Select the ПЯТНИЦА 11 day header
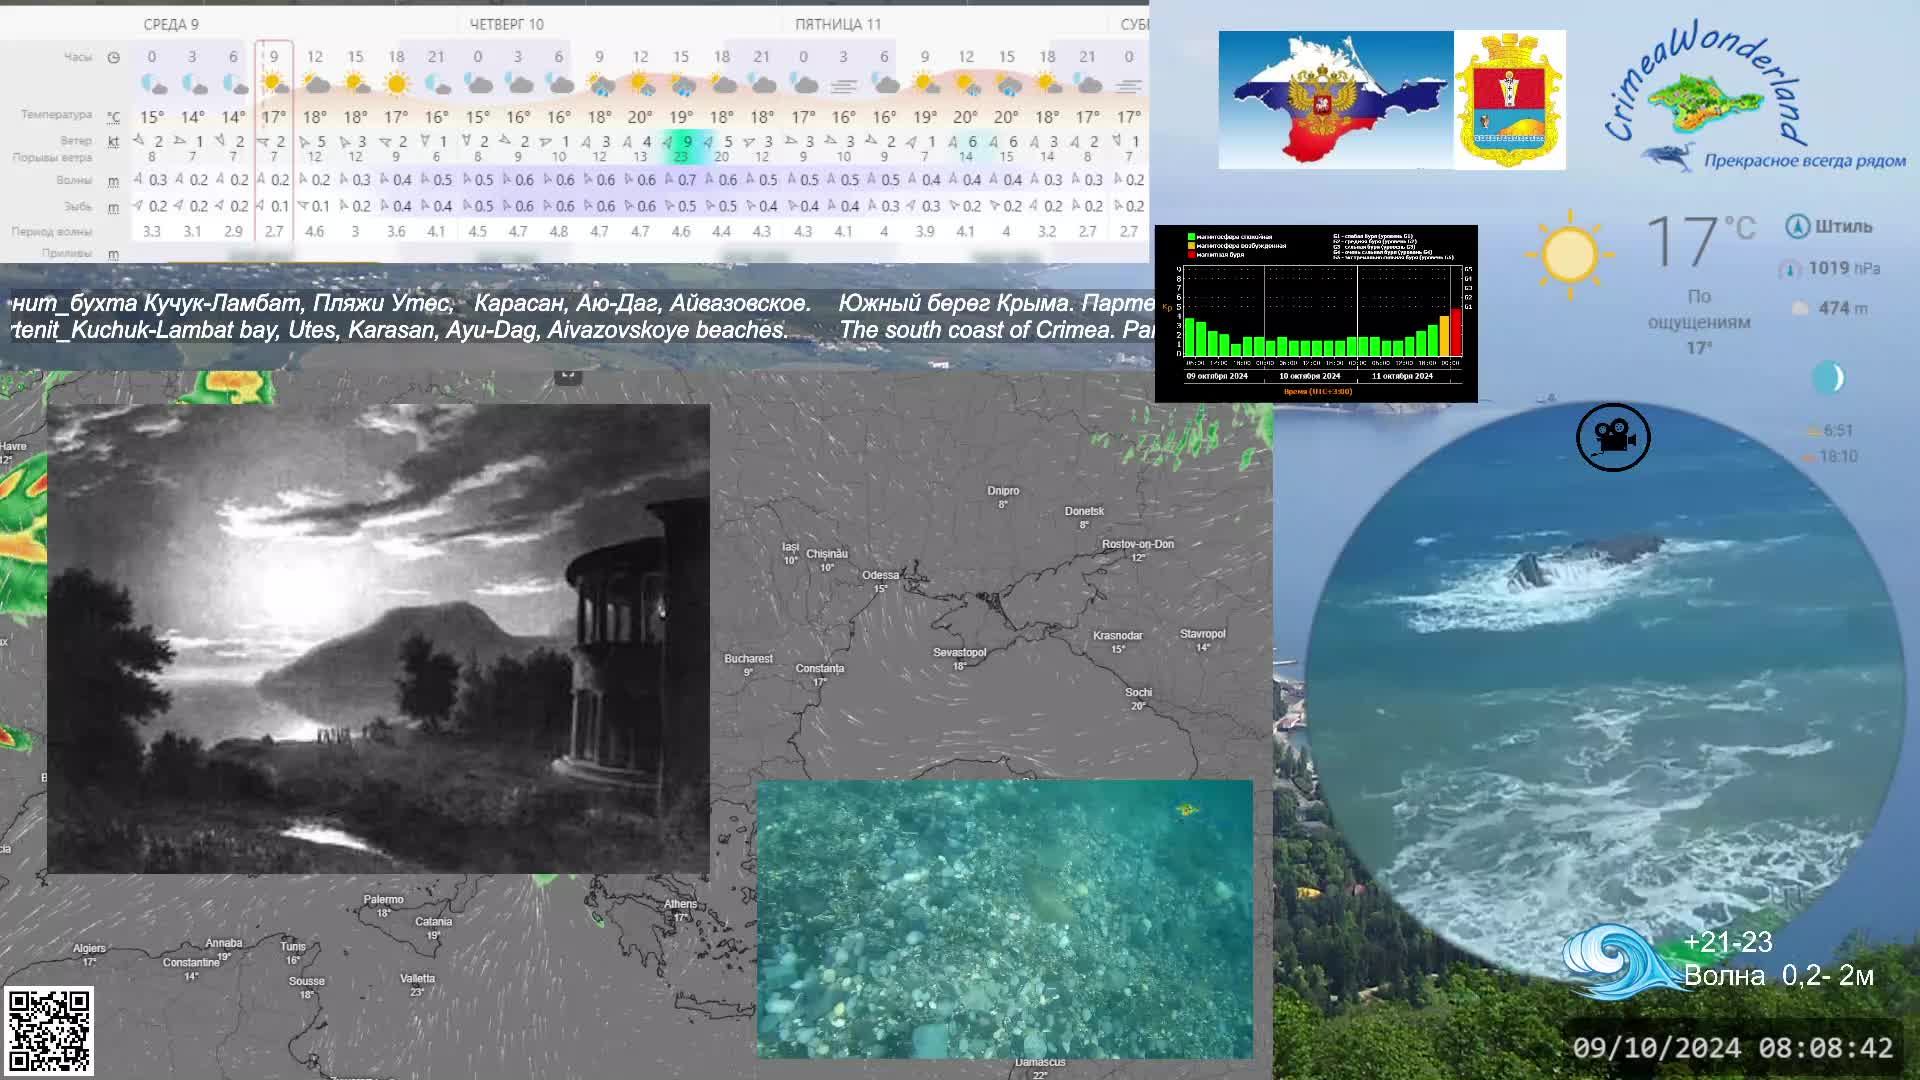The image size is (1920, 1080). tap(838, 24)
